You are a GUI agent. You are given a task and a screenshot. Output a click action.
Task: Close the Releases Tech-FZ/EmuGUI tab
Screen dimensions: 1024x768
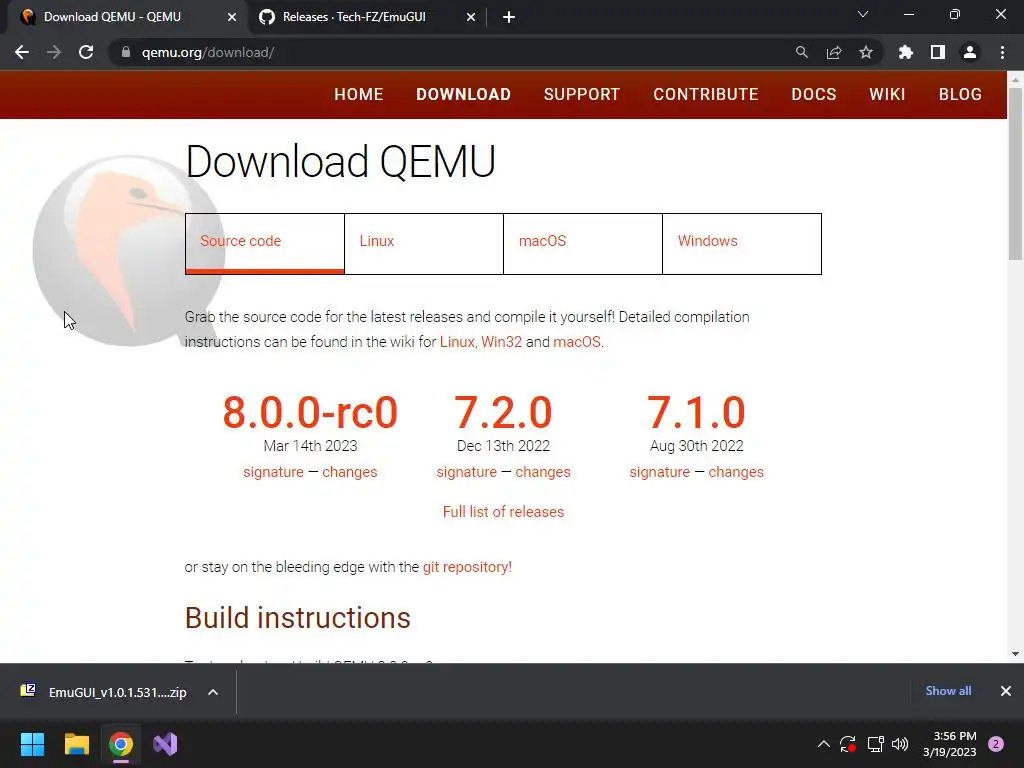(x=471, y=17)
